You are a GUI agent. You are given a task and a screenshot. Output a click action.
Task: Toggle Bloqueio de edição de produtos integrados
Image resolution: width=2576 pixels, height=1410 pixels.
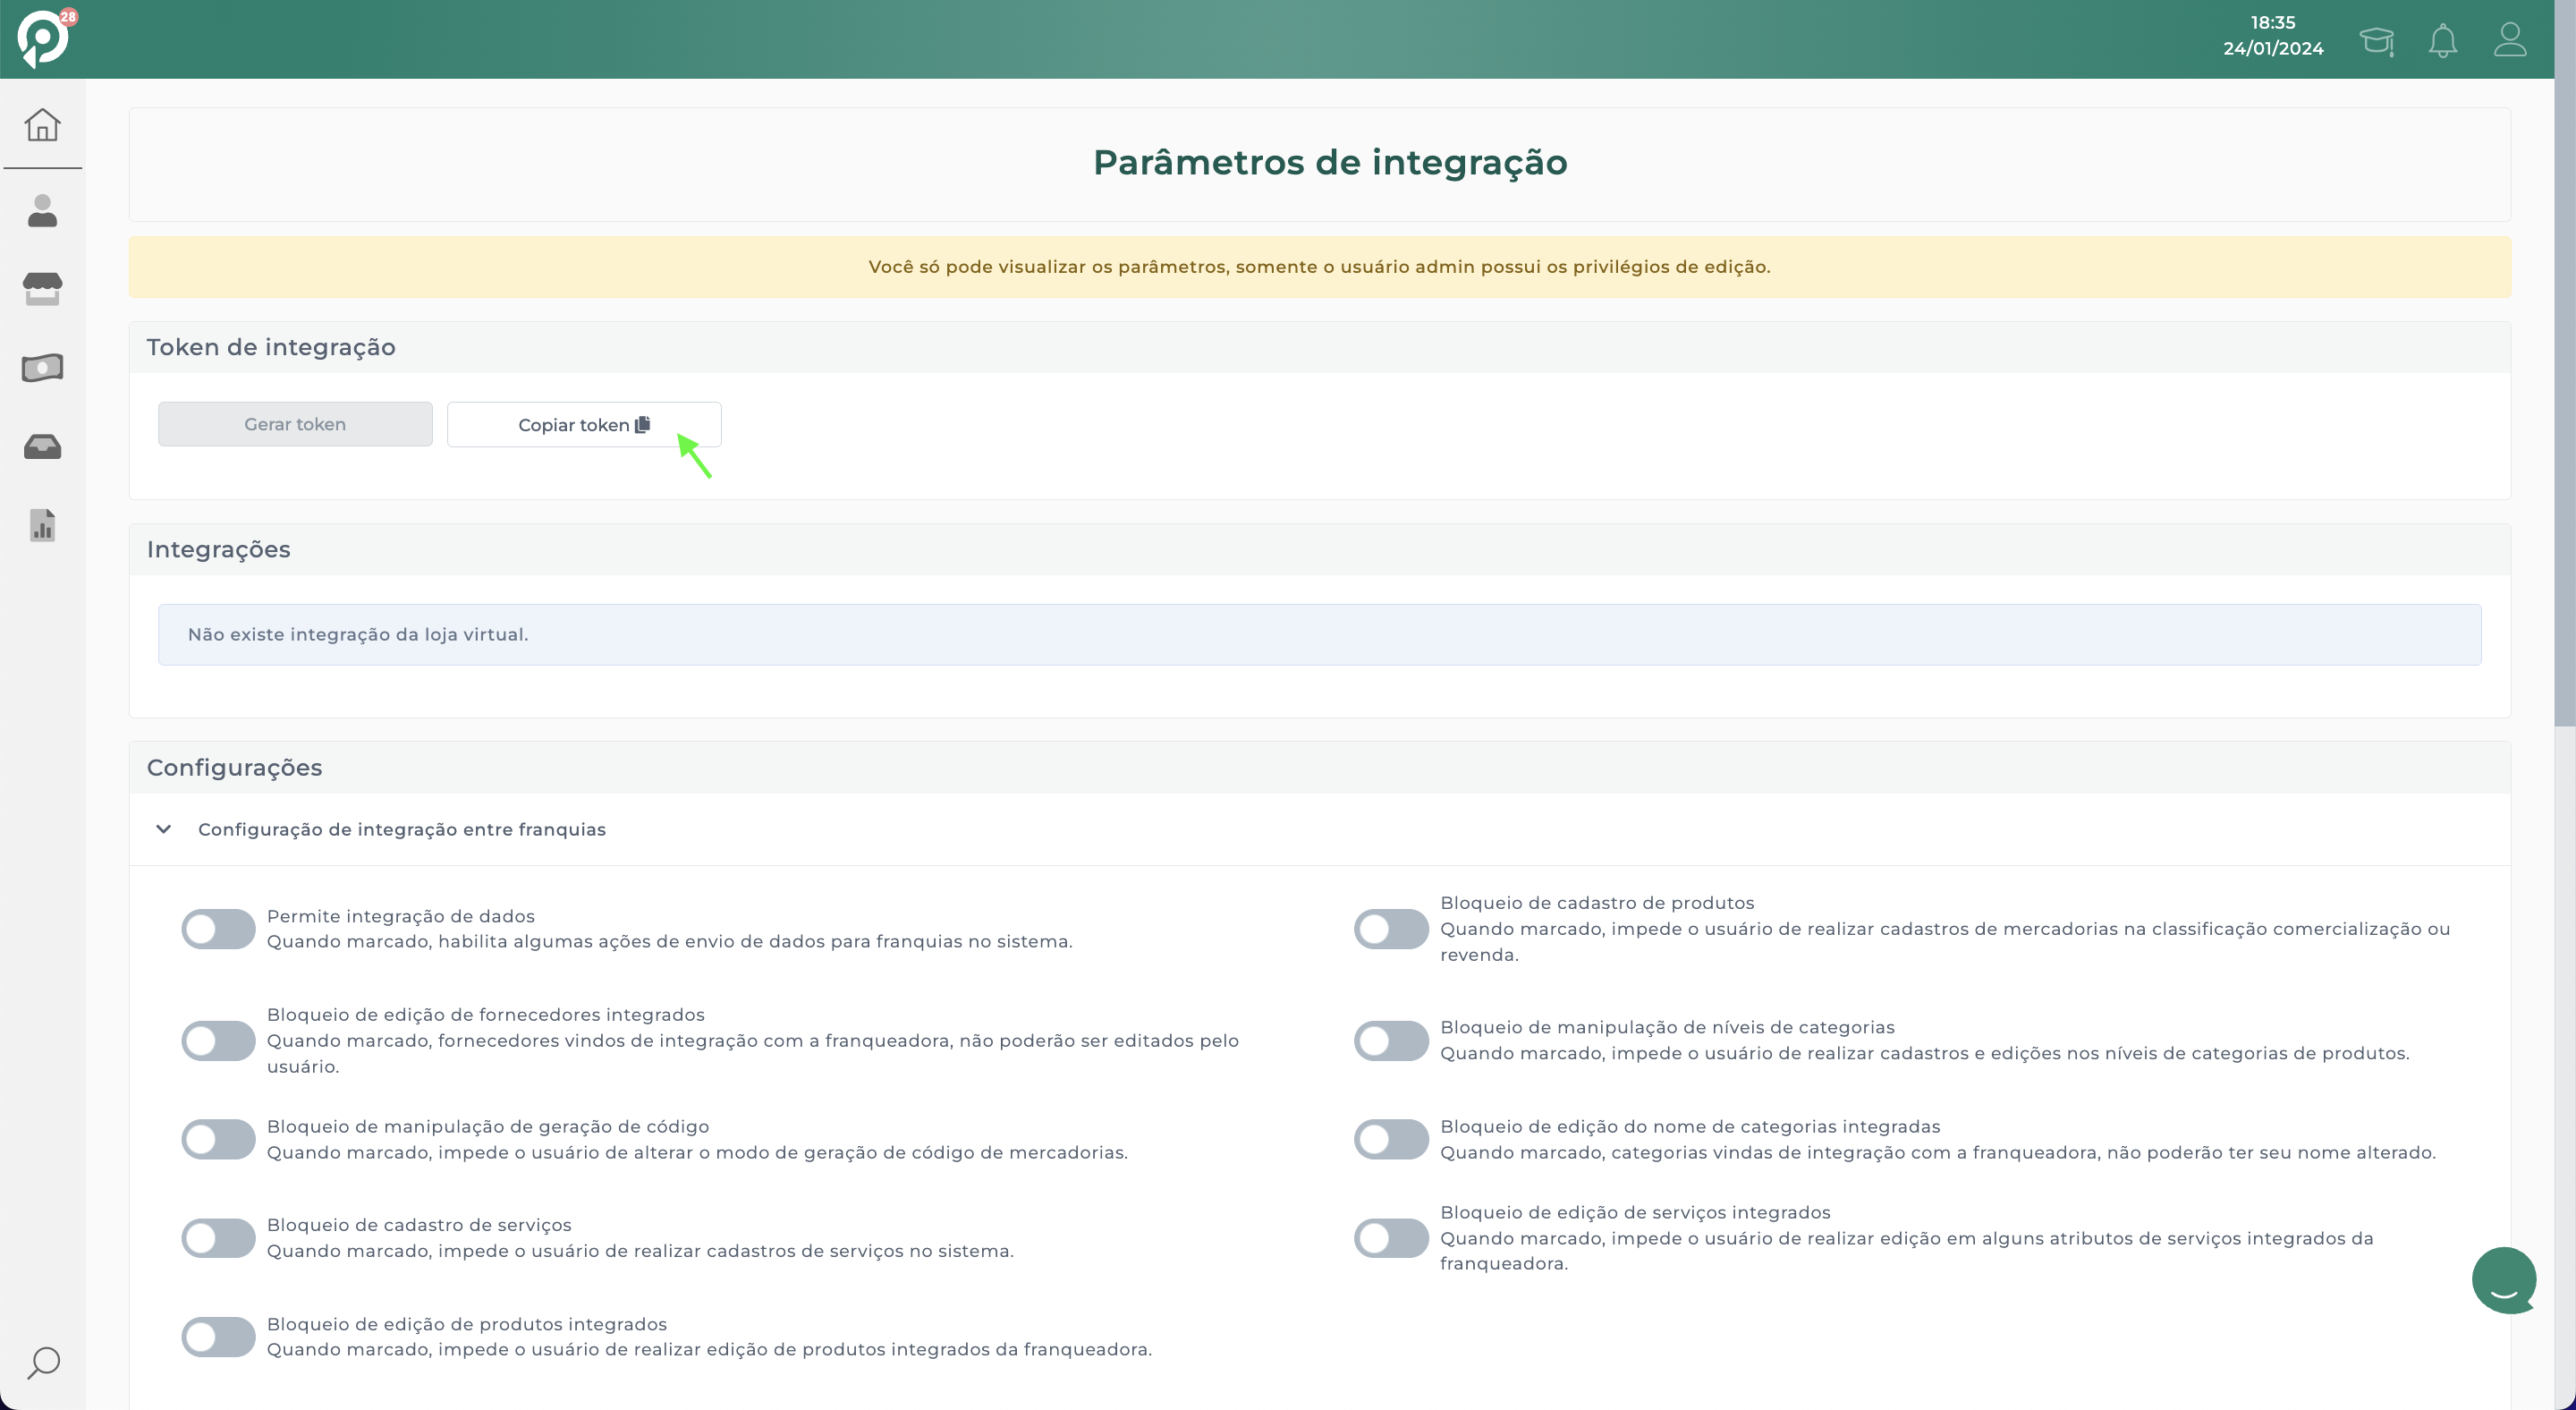coord(218,1337)
